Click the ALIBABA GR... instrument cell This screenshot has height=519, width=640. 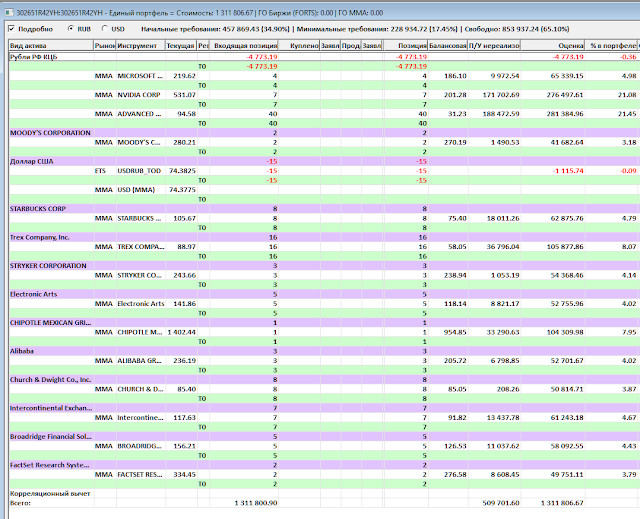(140, 360)
